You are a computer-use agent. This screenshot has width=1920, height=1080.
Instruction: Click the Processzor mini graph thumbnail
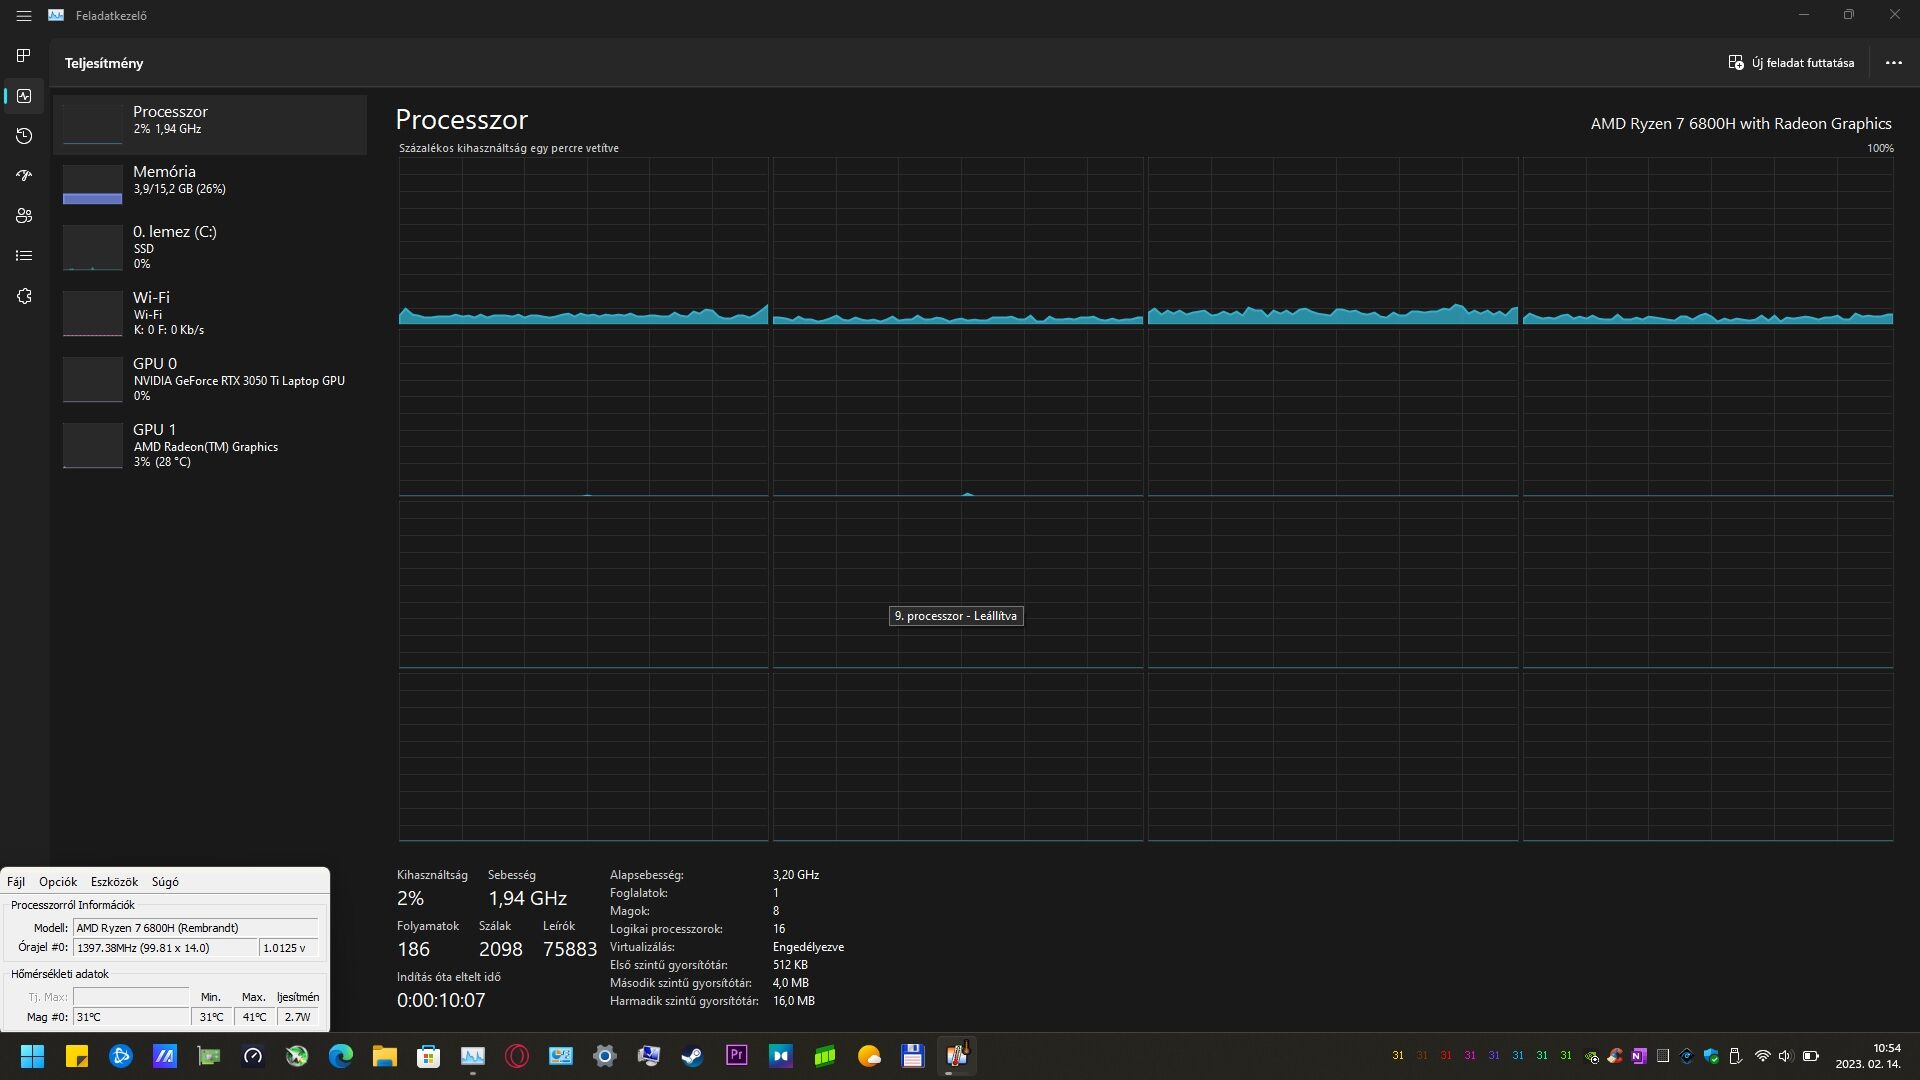[92, 125]
